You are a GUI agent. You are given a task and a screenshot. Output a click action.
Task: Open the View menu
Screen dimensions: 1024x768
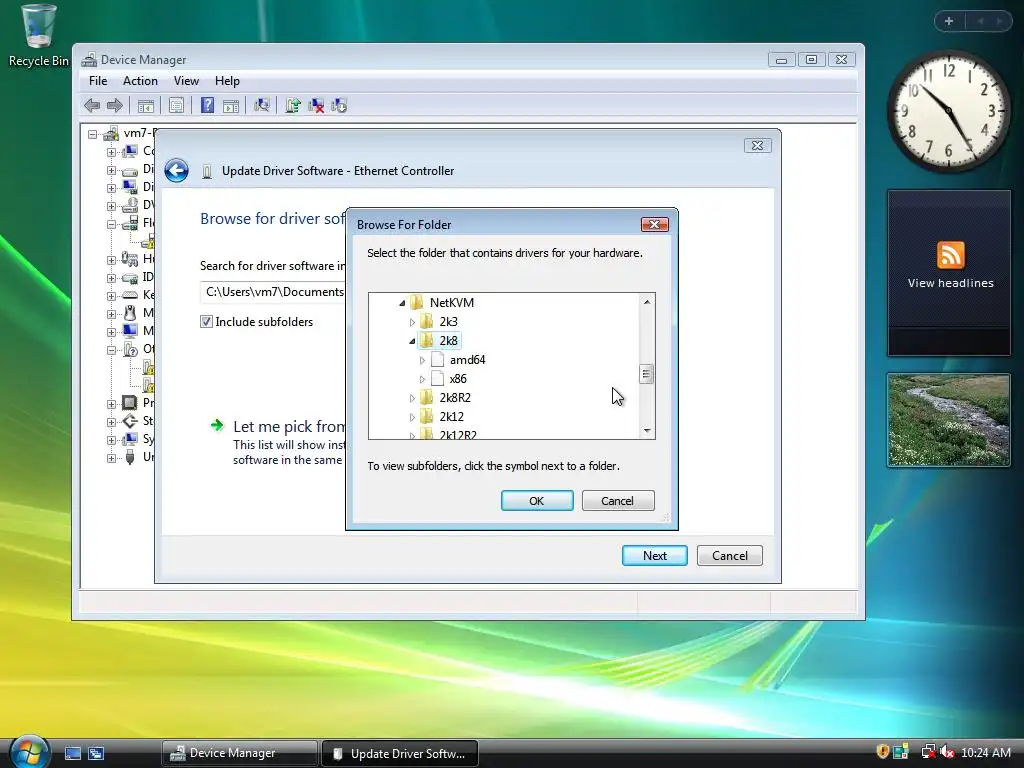186,81
